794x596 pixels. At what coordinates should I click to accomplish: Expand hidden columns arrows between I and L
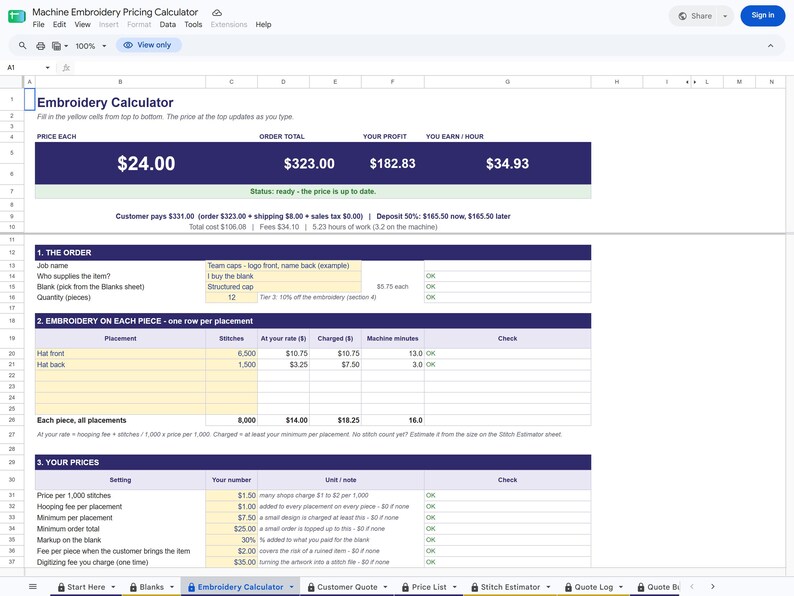(x=691, y=82)
